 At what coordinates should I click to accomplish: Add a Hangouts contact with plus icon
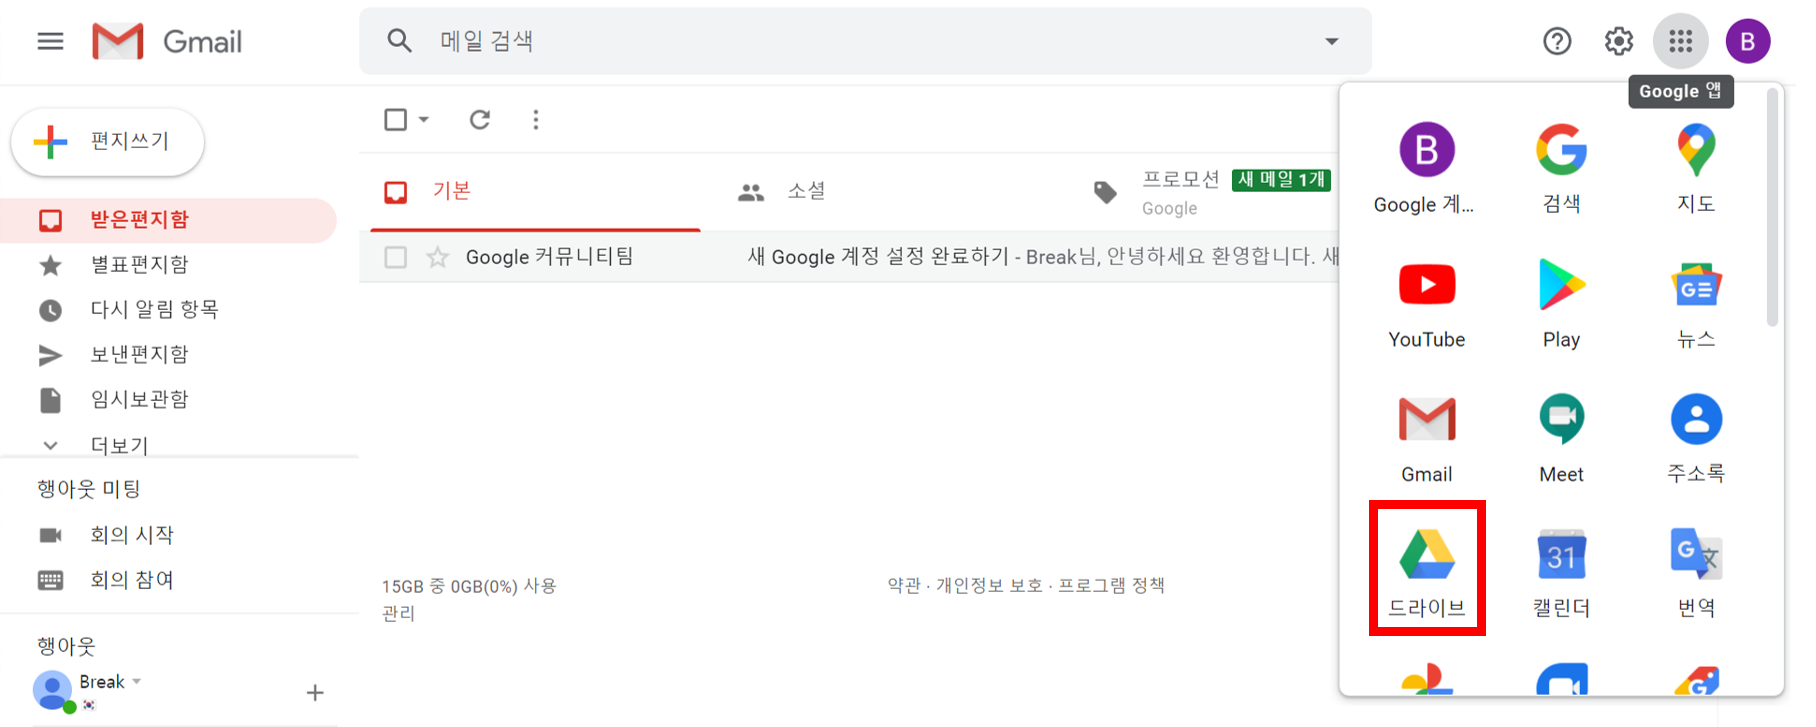[315, 692]
